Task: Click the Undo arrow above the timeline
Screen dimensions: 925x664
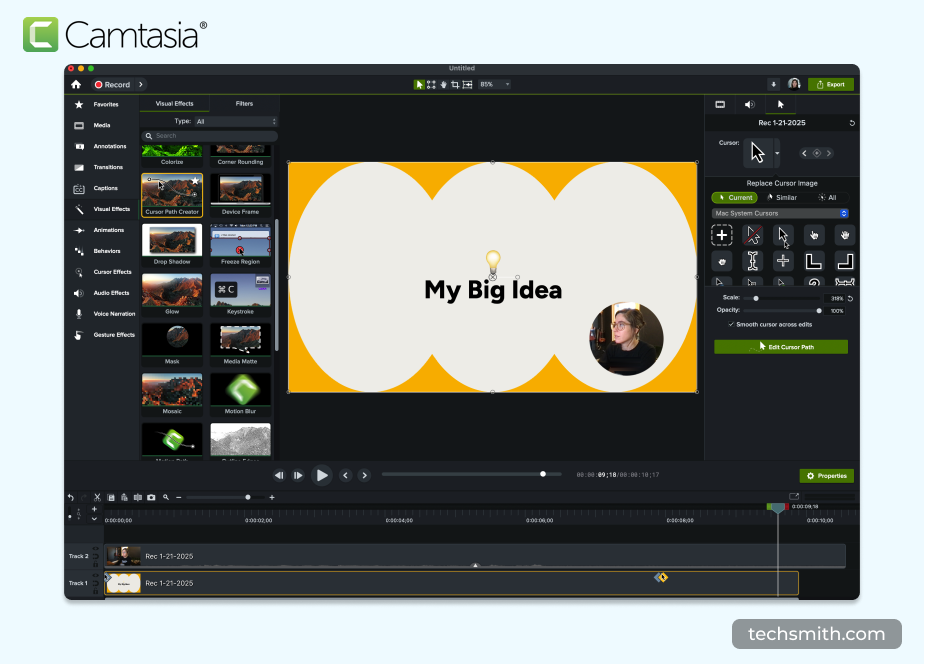Action: tap(70, 497)
